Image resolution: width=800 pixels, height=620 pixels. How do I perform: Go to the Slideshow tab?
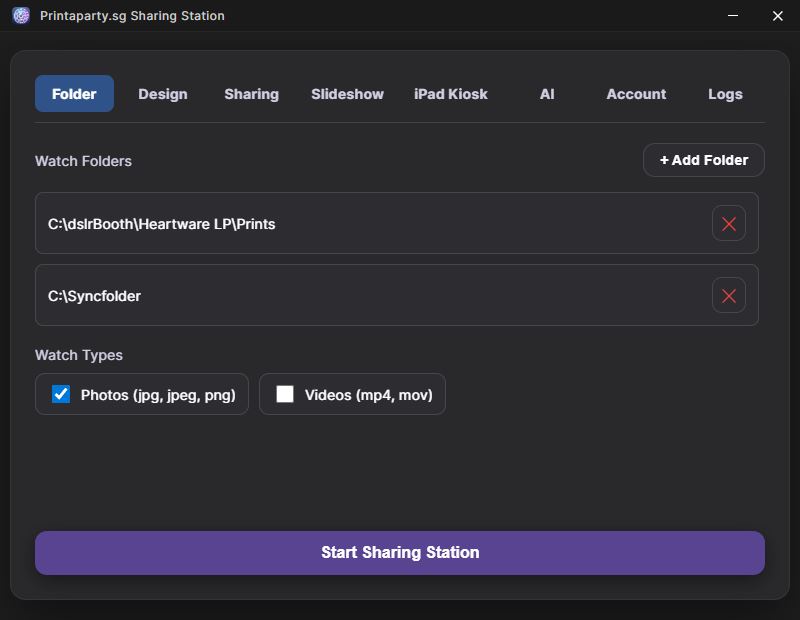click(x=347, y=94)
